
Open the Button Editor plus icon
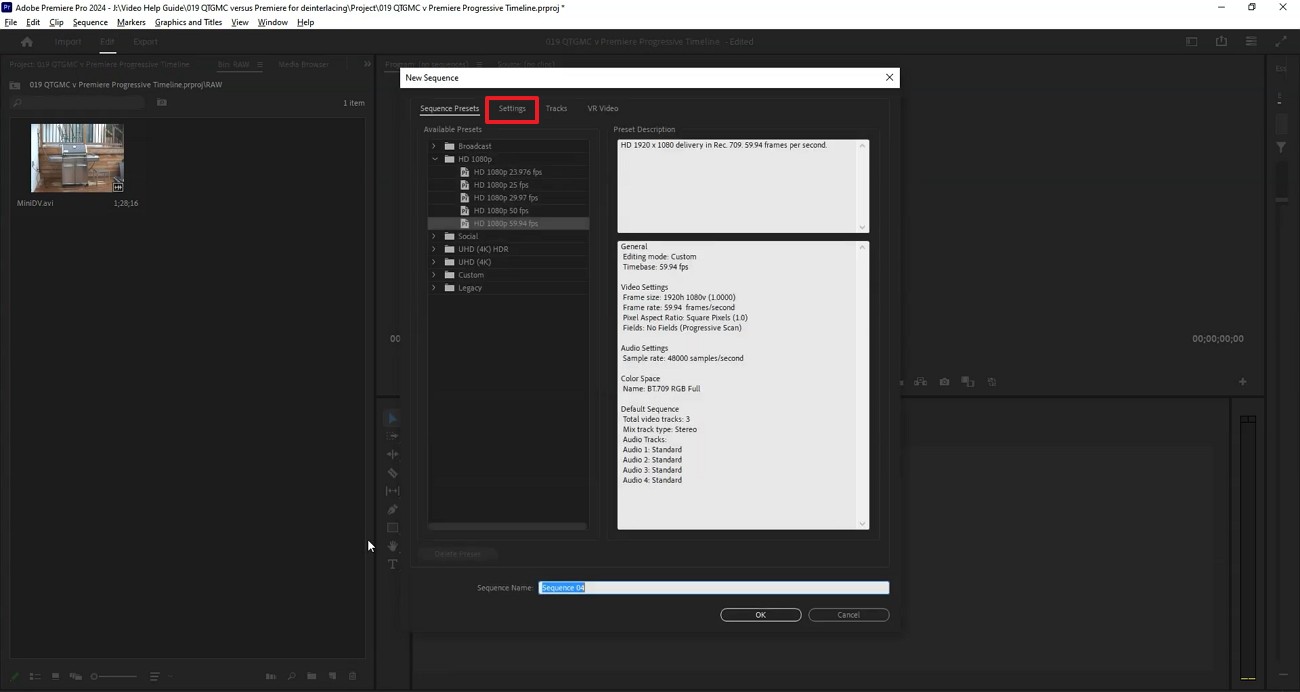[1243, 382]
